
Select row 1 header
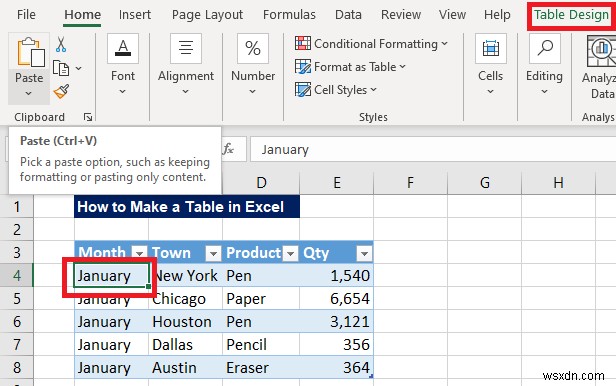pyautogui.click(x=16, y=206)
